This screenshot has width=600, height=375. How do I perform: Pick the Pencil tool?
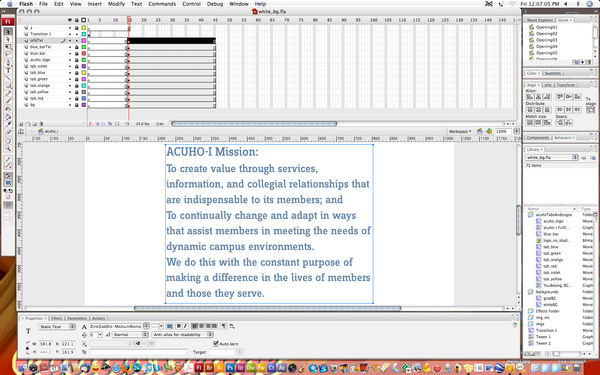tap(8, 93)
